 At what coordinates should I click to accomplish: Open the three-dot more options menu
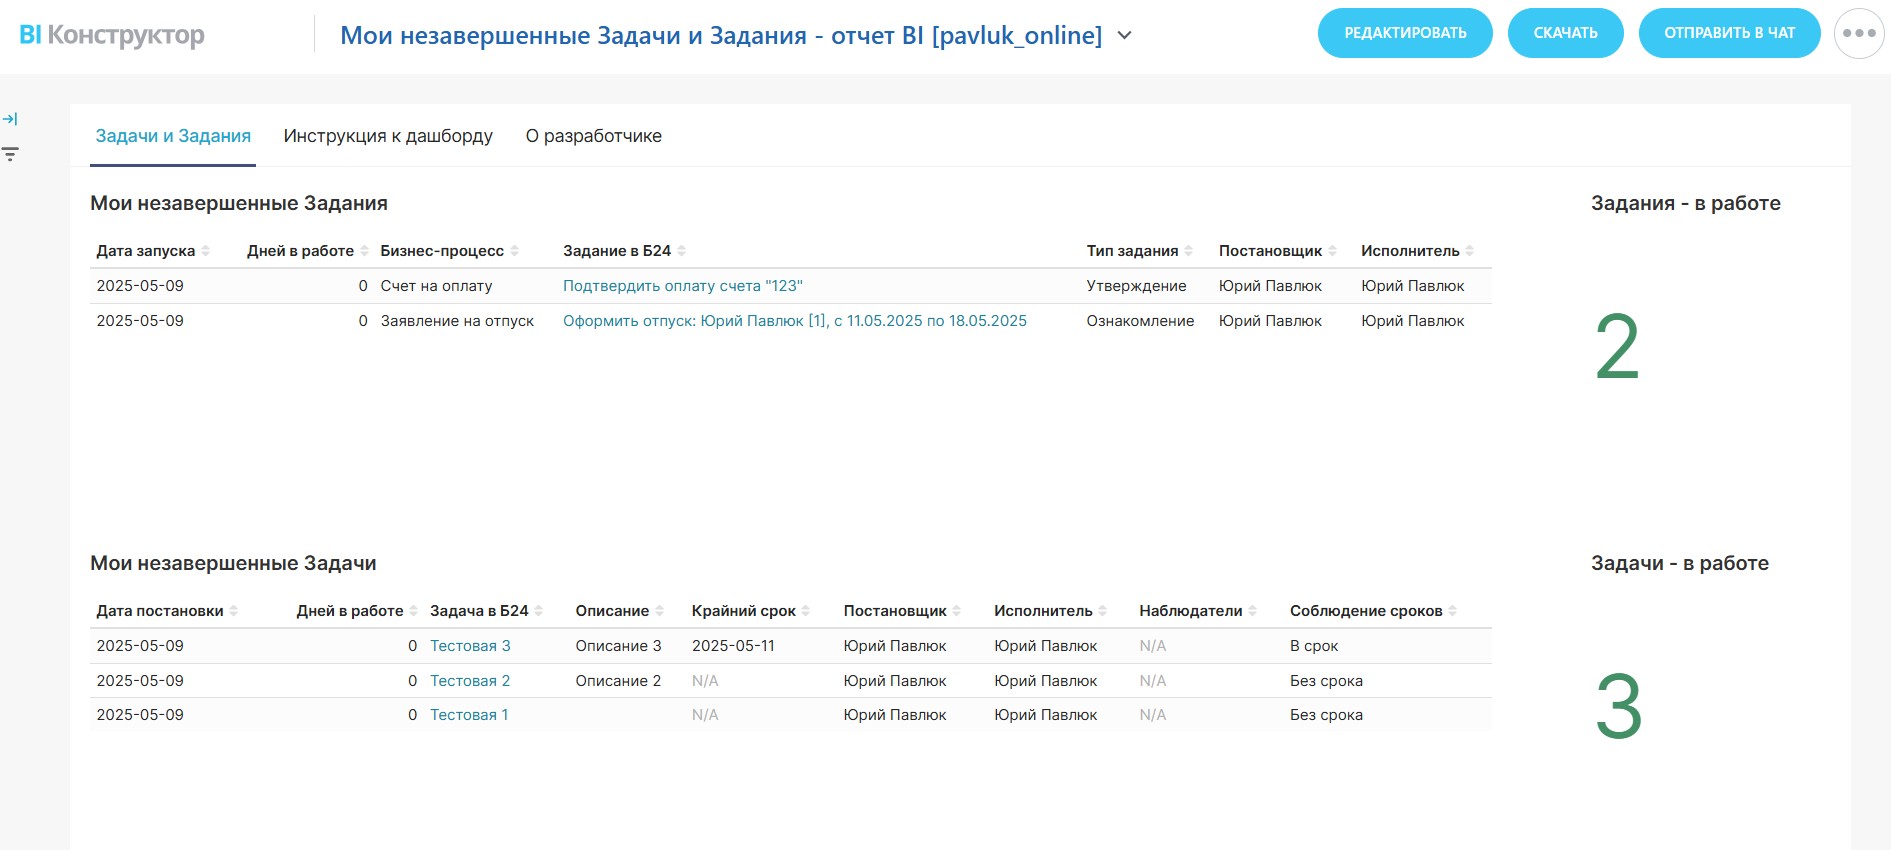(1859, 33)
